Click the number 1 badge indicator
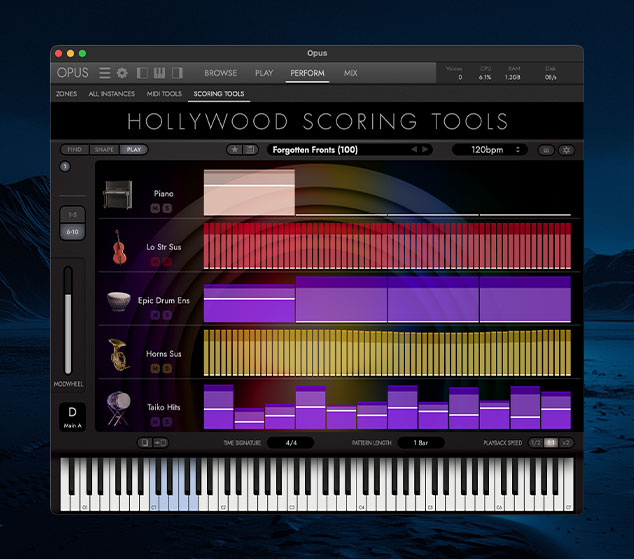634x559 pixels. 65,167
